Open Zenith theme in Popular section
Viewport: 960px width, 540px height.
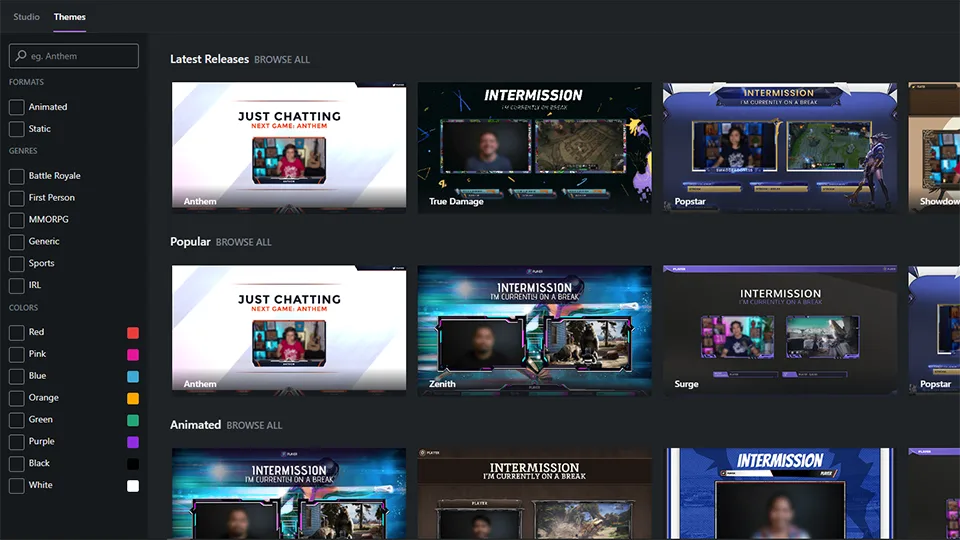click(x=534, y=331)
